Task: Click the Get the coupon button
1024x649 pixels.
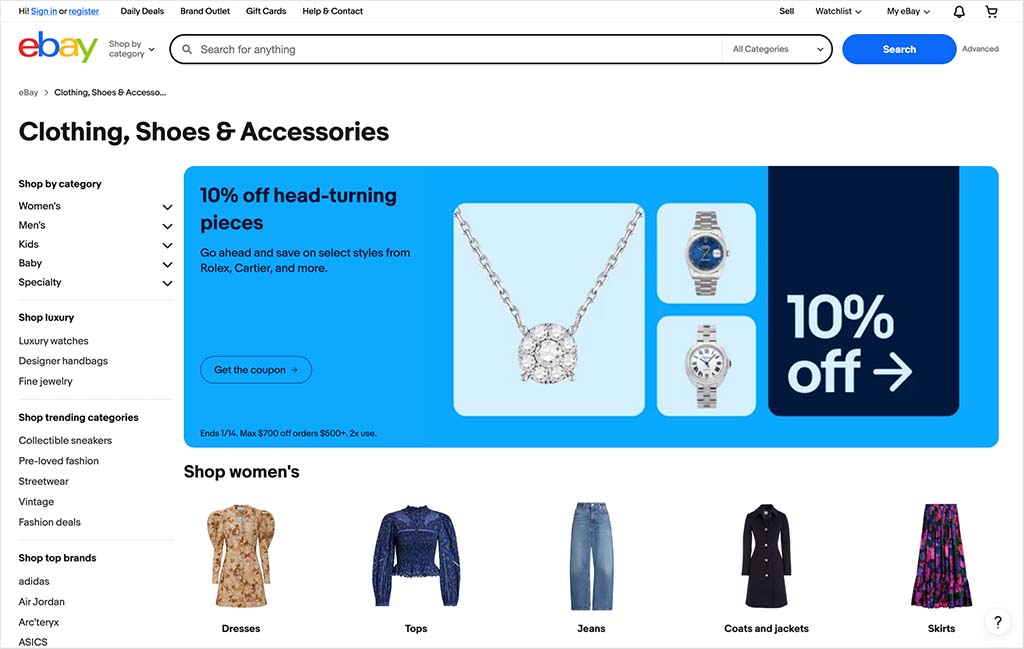Action: pos(256,370)
